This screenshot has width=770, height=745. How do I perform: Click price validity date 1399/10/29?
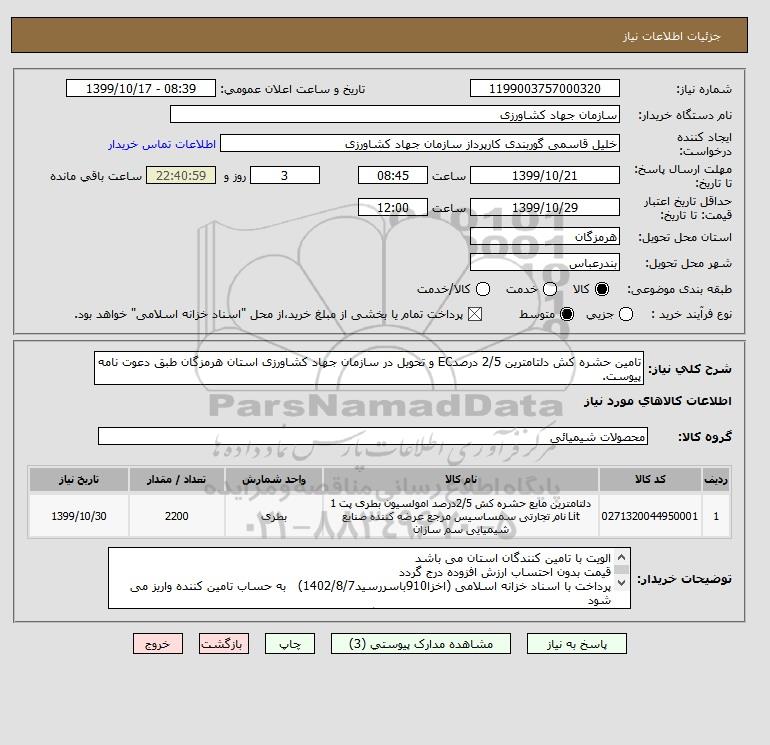tap(545, 207)
